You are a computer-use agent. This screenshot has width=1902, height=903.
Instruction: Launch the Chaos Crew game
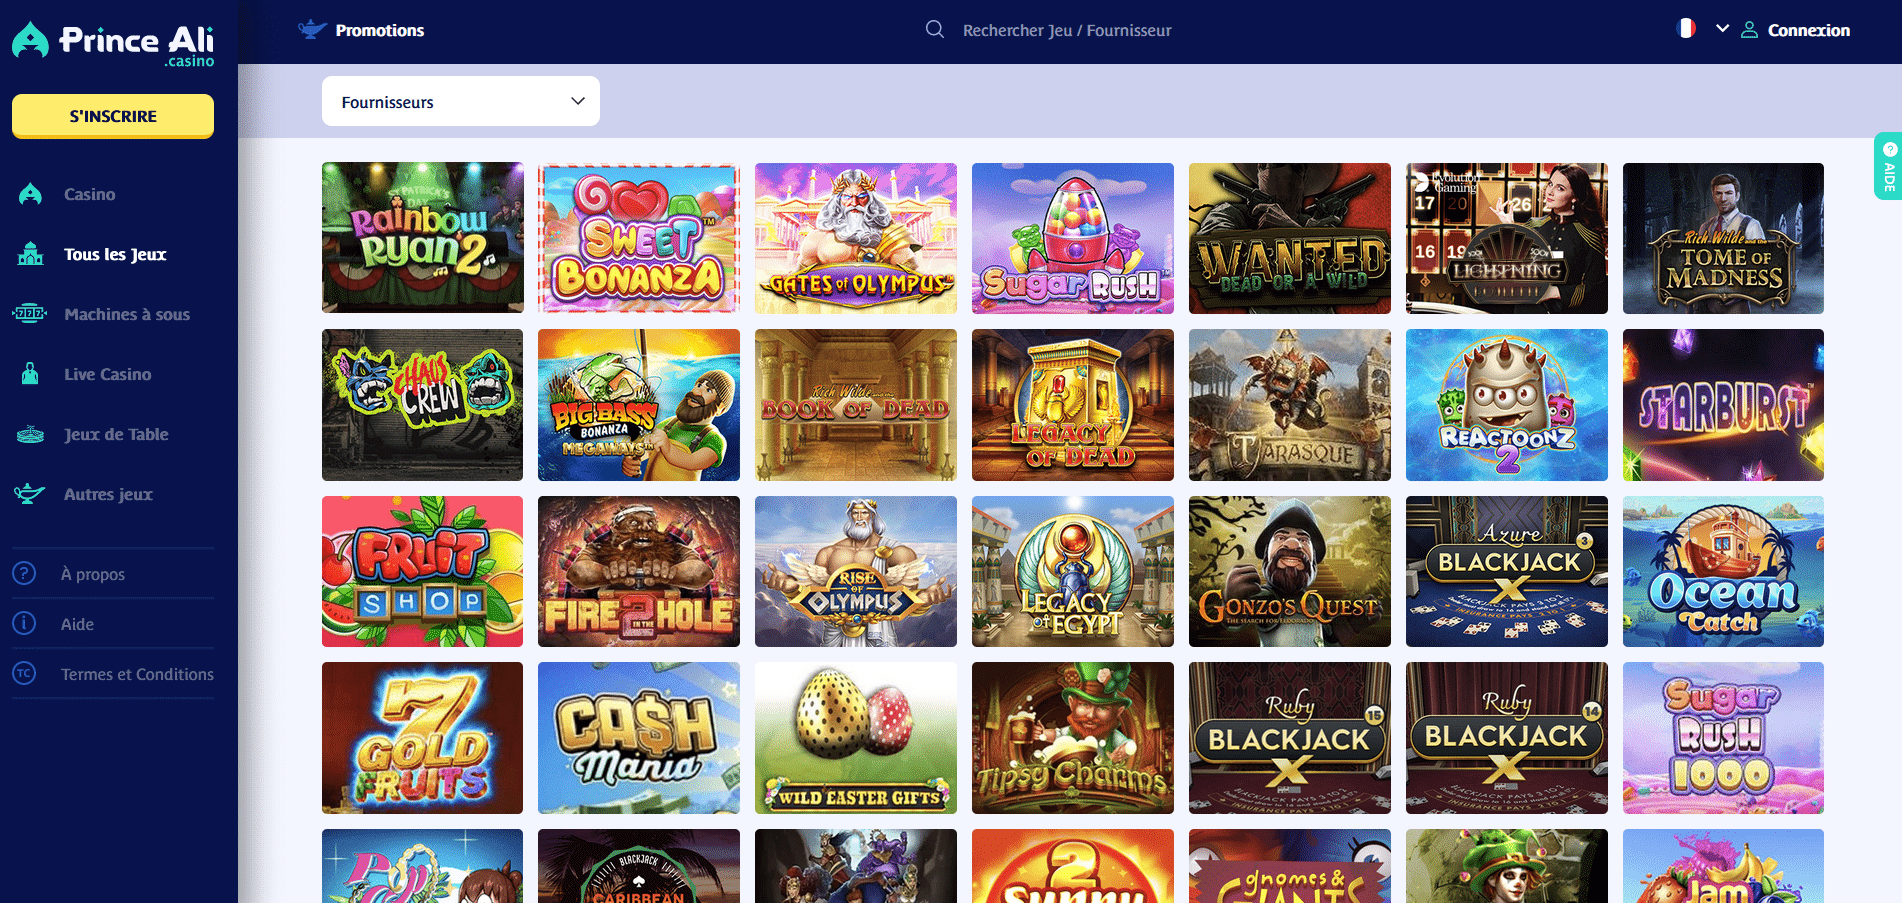pos(422,405)
